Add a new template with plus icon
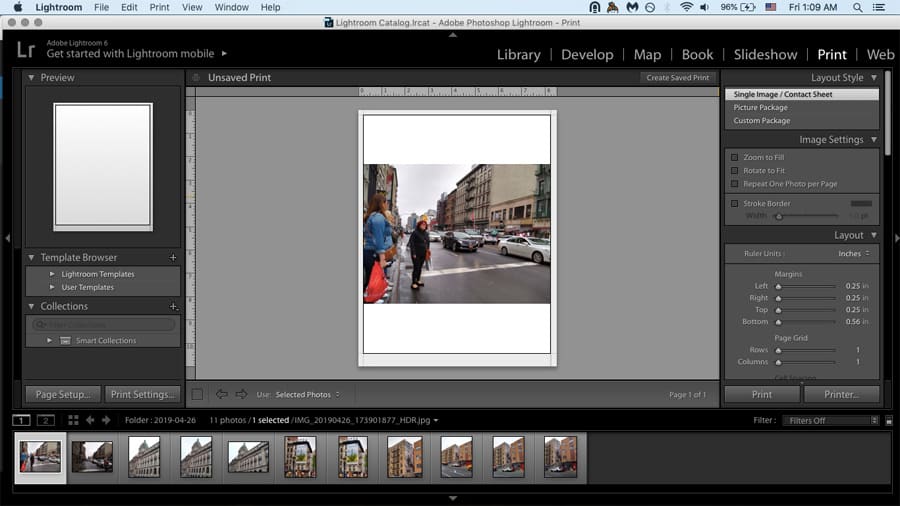900x506 pixels. point(173,258)
